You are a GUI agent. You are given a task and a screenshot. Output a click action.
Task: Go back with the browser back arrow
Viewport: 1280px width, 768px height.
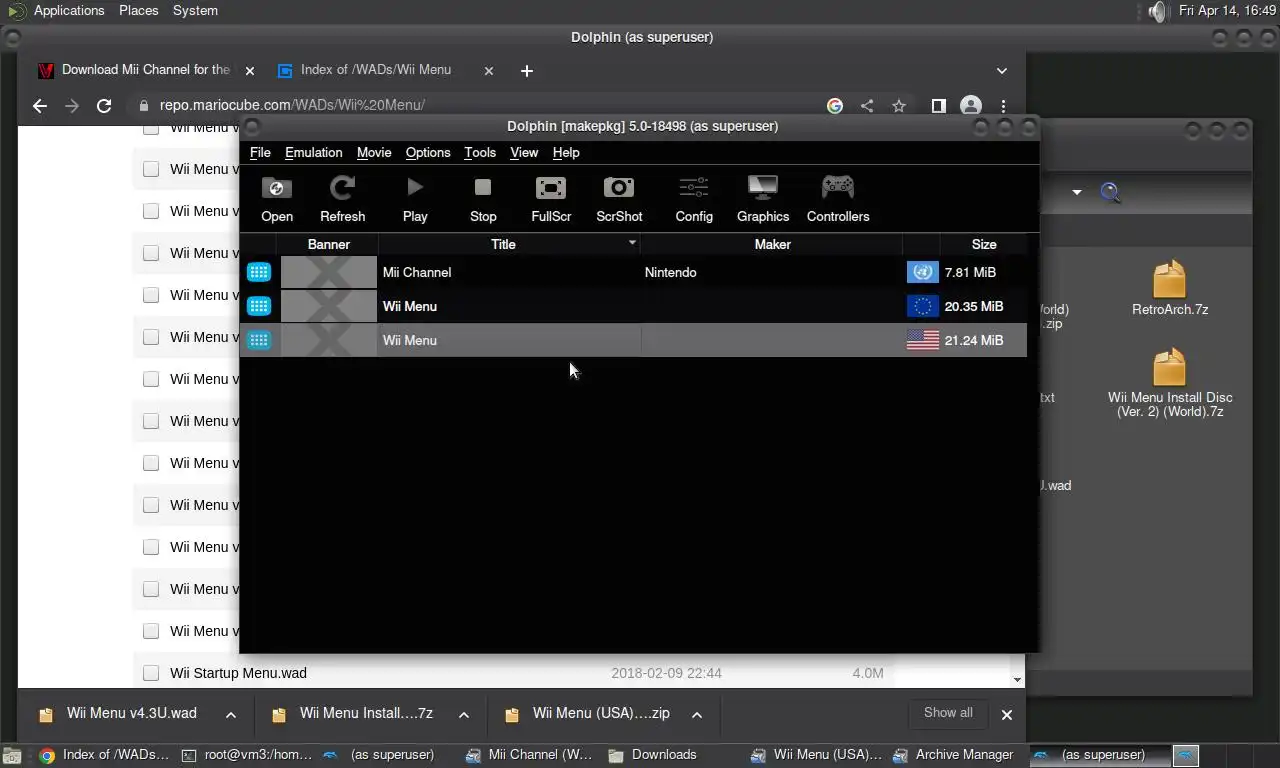click(x=39, y=105)
